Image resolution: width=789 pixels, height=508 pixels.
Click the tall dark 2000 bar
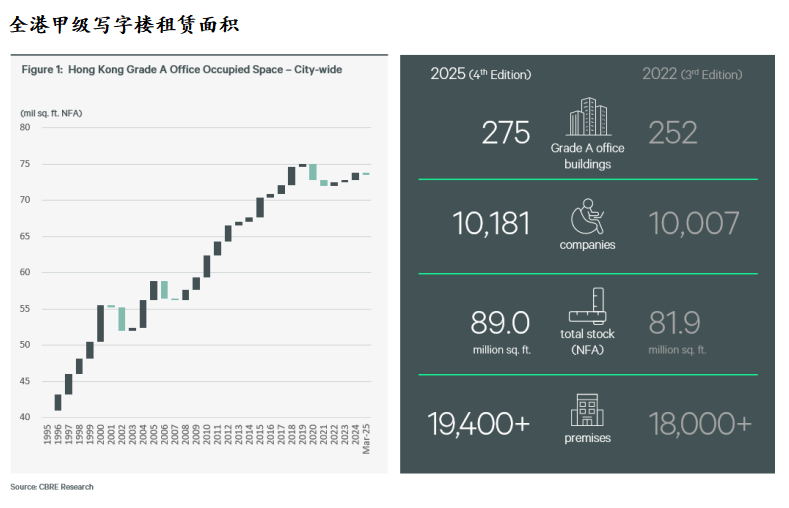tap(101, 323)
